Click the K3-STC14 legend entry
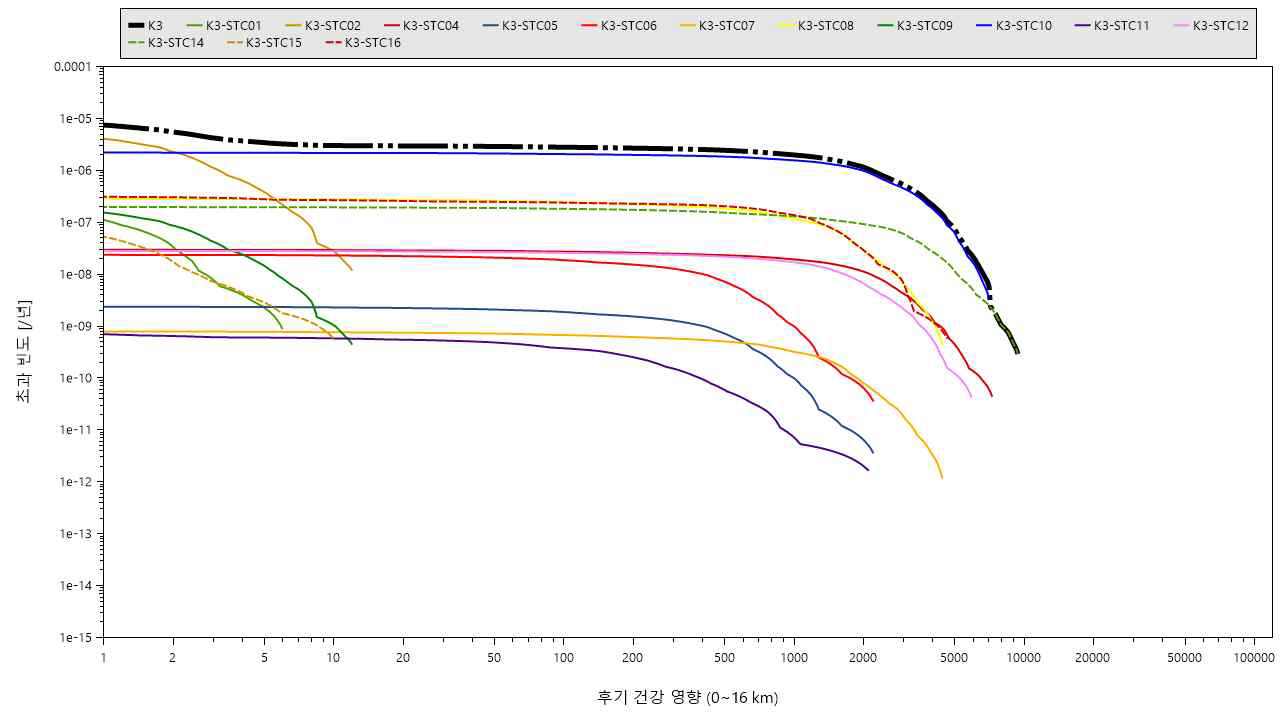 pyautogui.click(x=167, y=43)
